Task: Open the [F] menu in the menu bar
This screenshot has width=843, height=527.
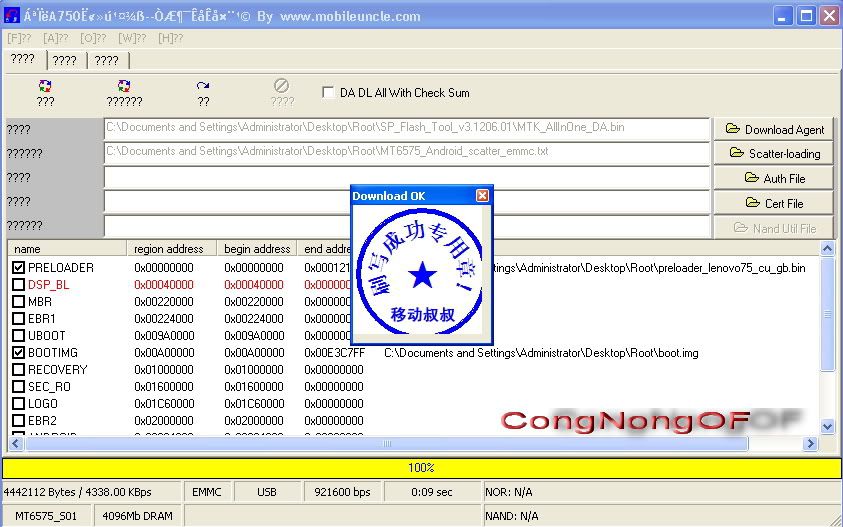Action: pyautogui.click(x=19, y=38)
